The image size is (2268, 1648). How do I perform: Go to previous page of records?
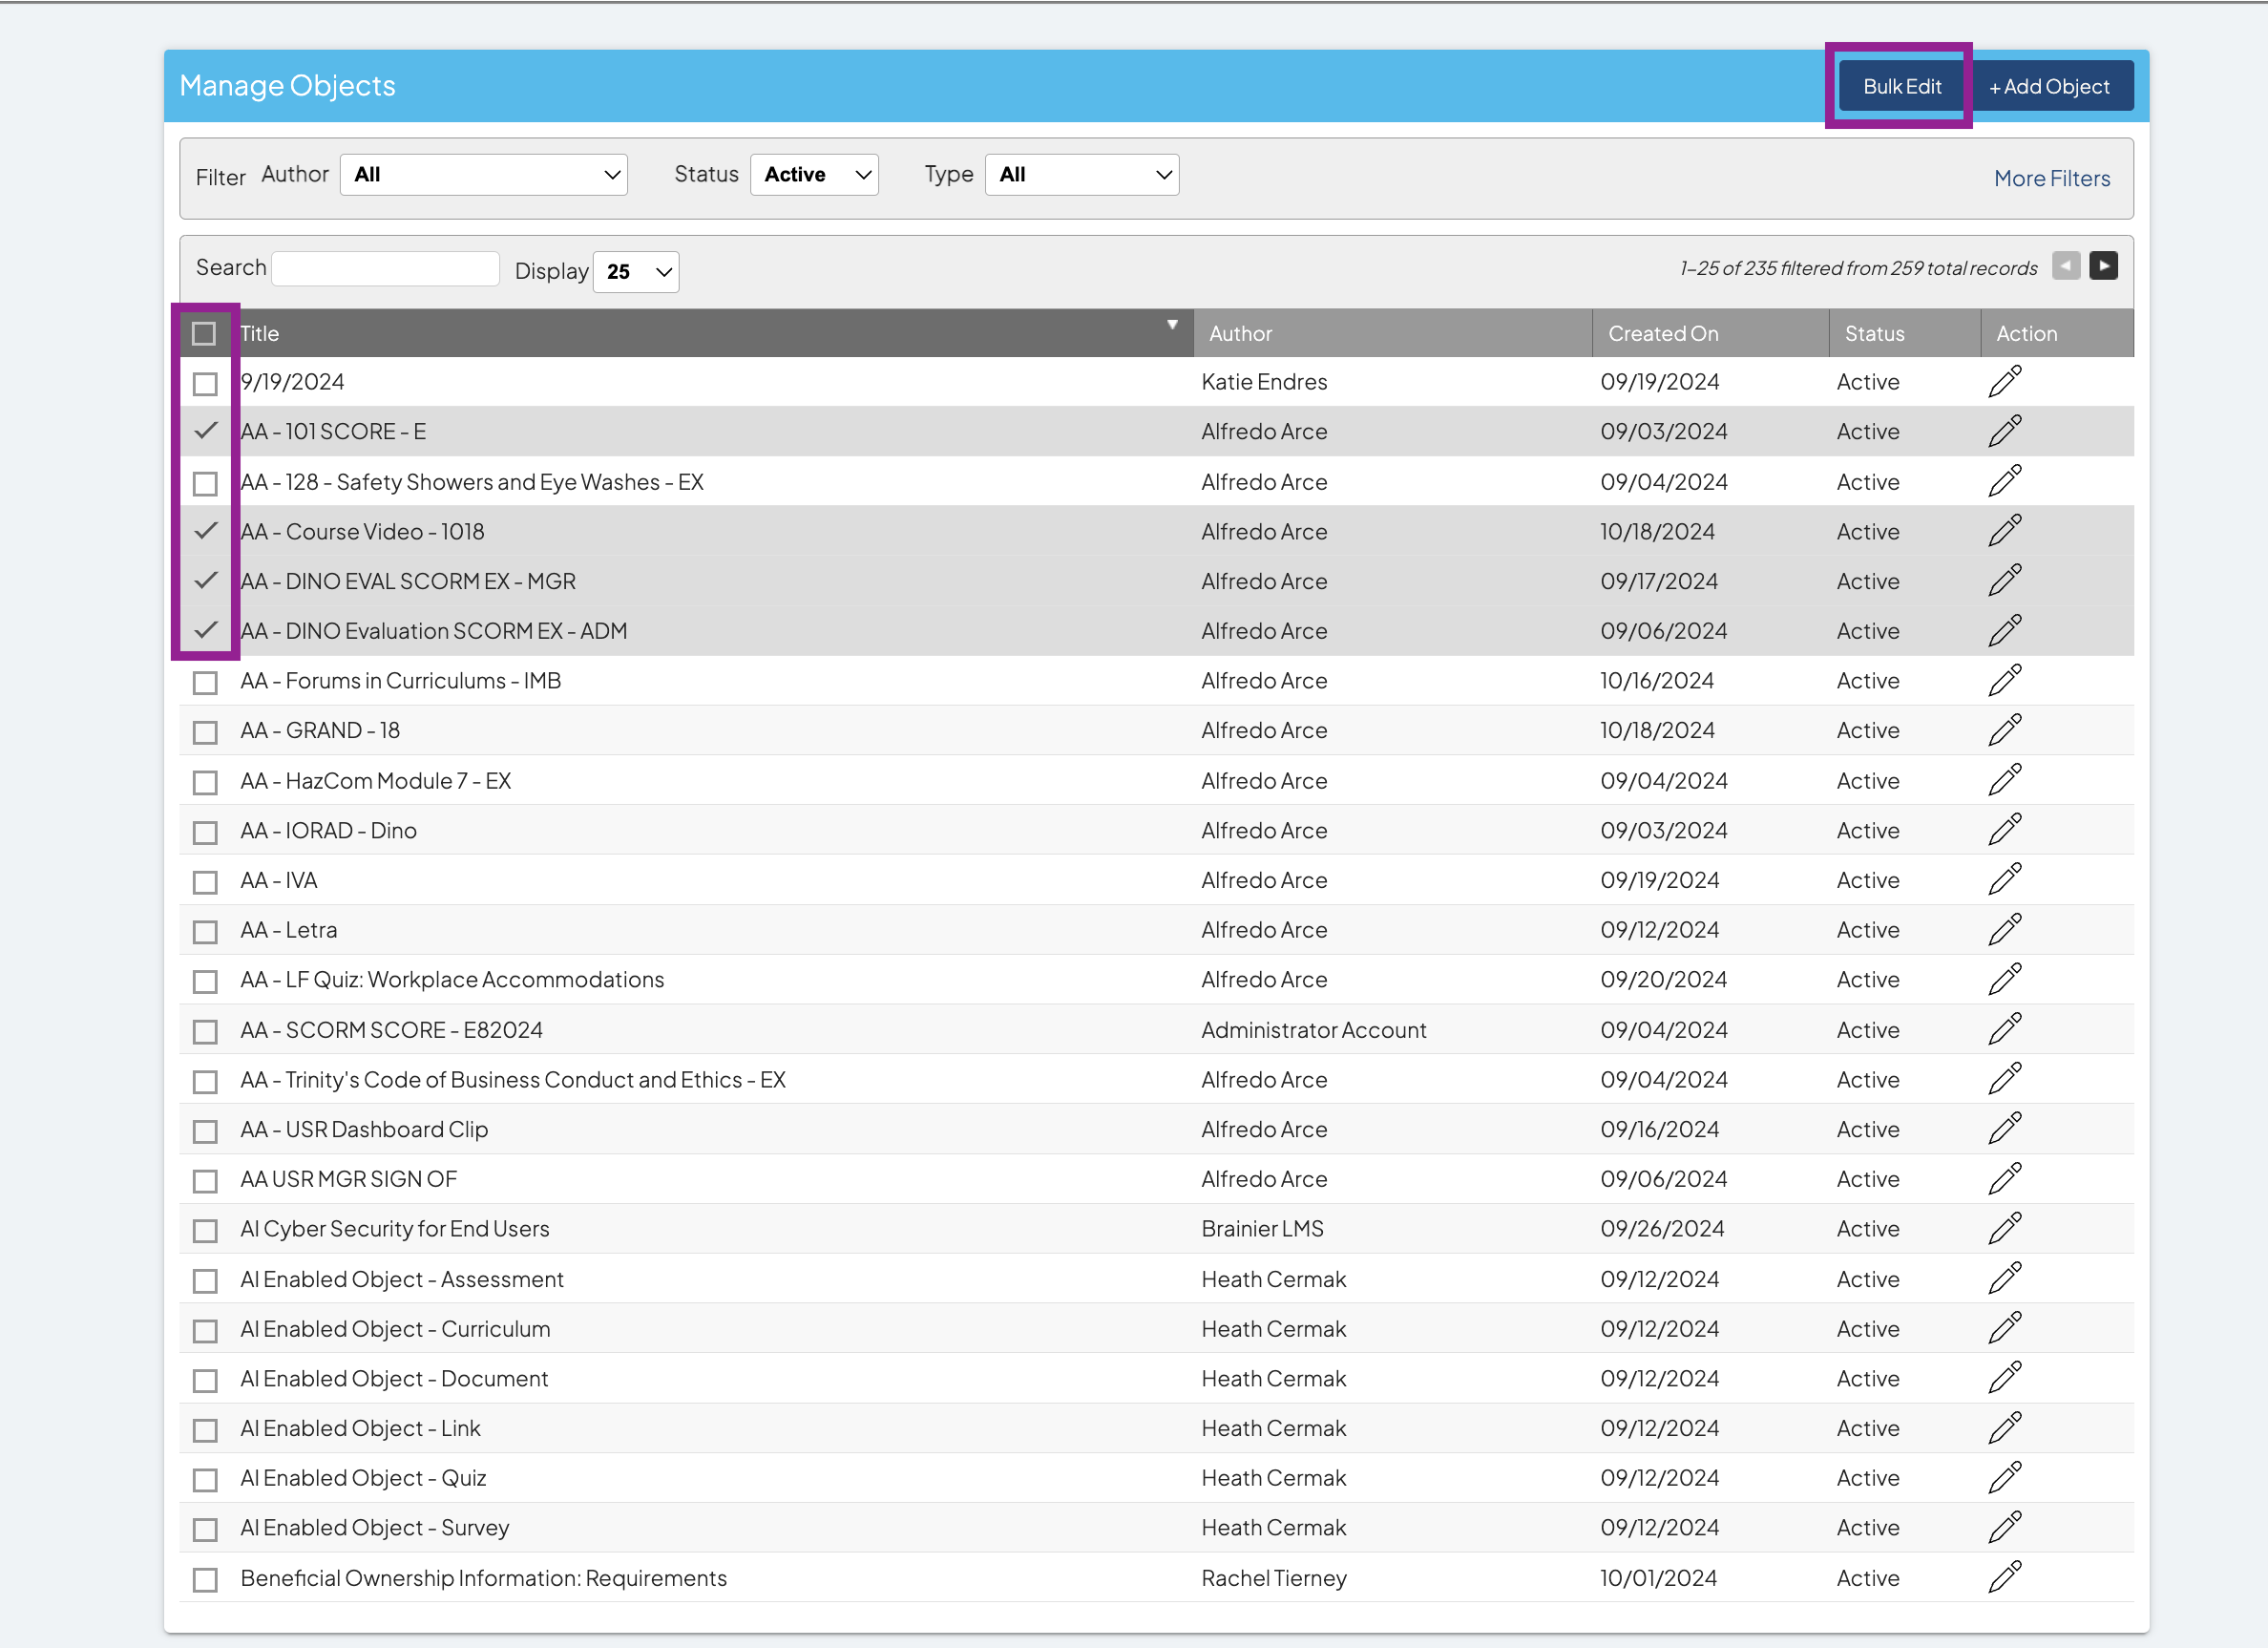(x=2065, y=266)
